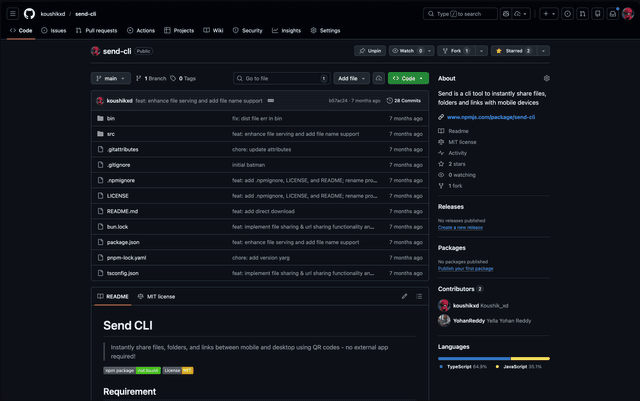Open the cloud icon next to Add file

[379, 78]
